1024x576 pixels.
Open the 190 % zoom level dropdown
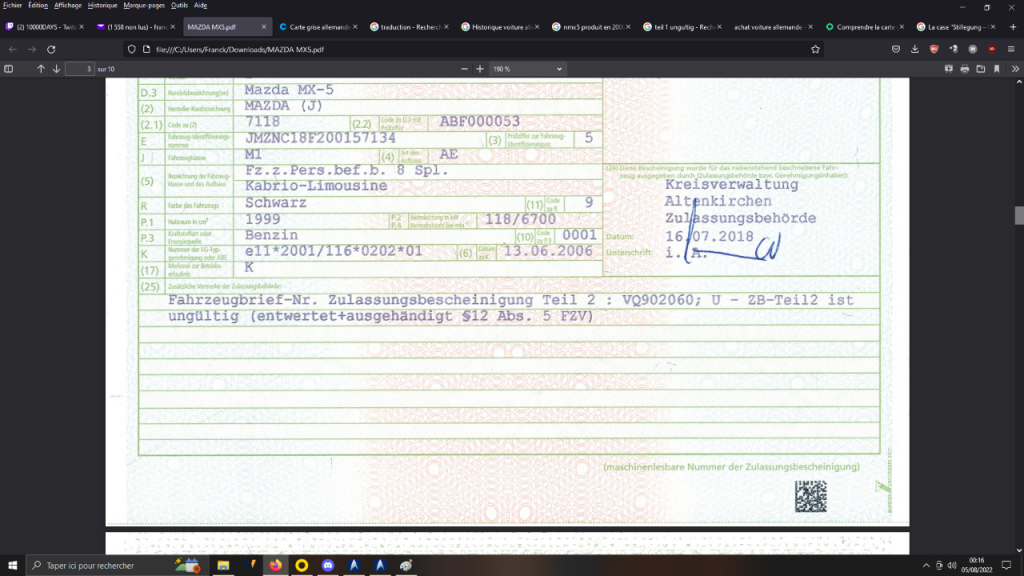click(527, 69)
